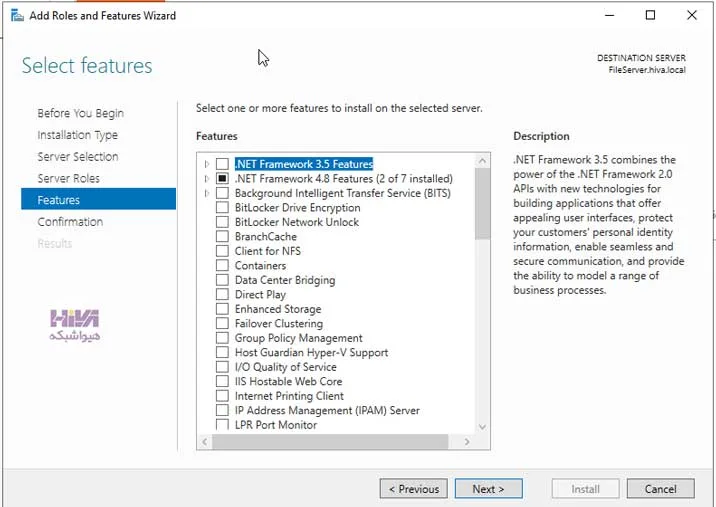Enable BitLocker Network Unlock checkbox
The width and height of the screenshot is (716, 507).
pyautogui.click(x=222, y=222)
